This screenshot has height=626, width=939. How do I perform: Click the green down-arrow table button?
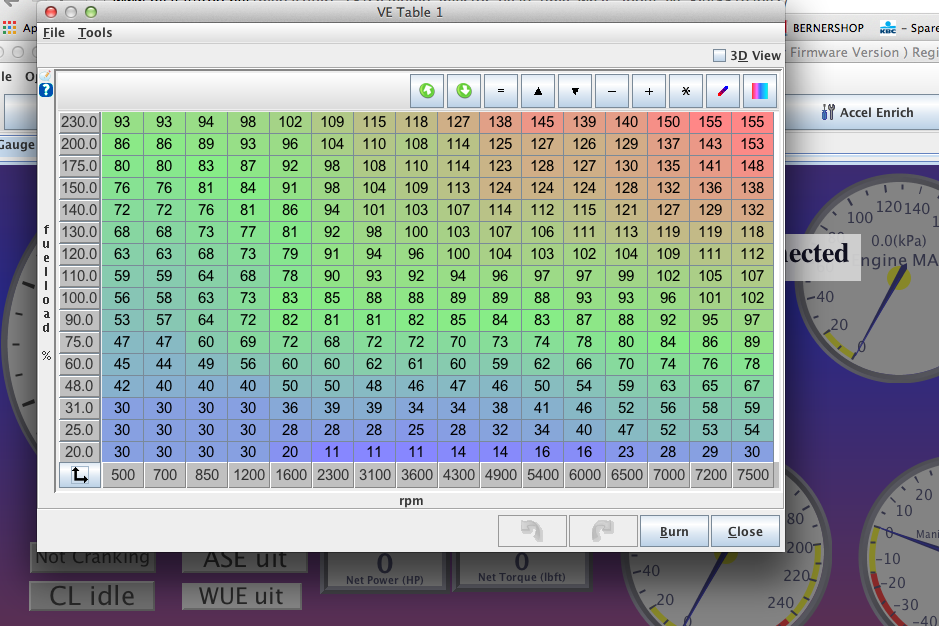[464, 91]
